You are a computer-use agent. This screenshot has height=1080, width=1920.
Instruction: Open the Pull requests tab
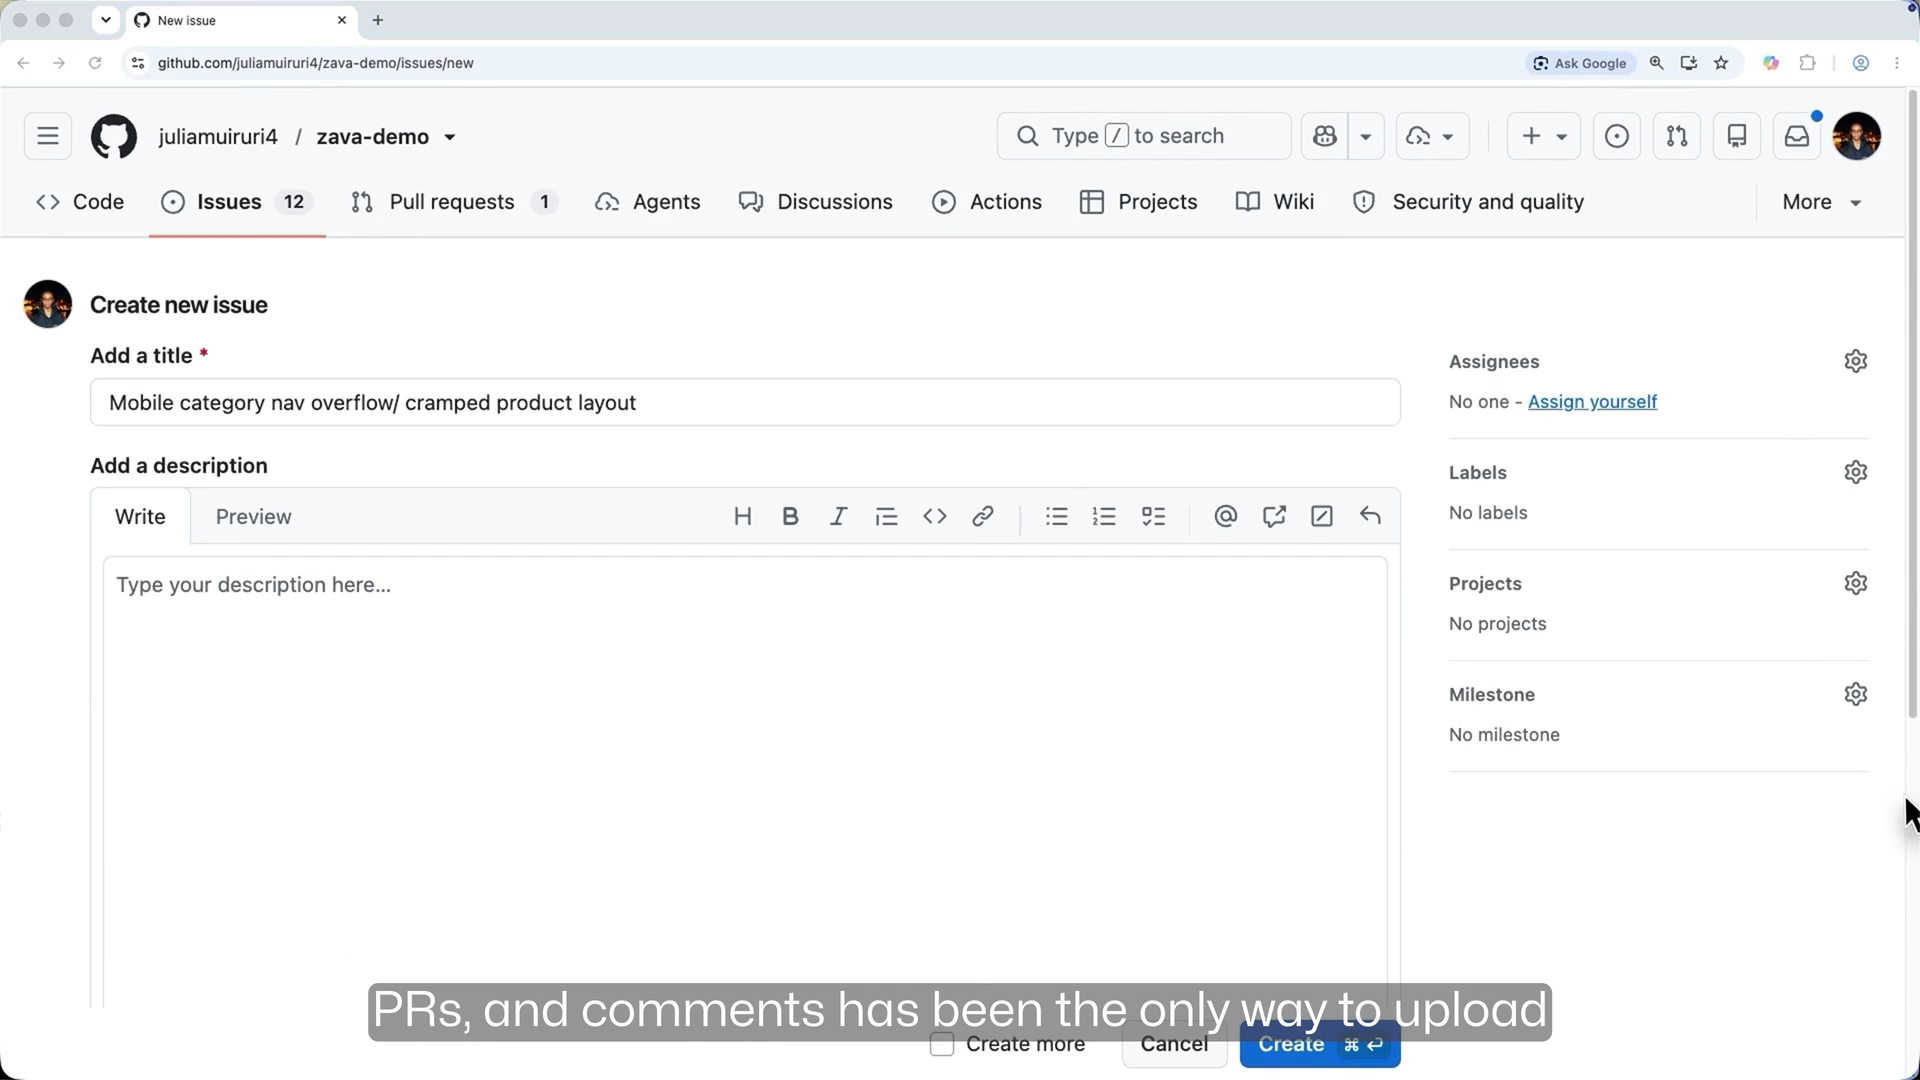[454, 202]
